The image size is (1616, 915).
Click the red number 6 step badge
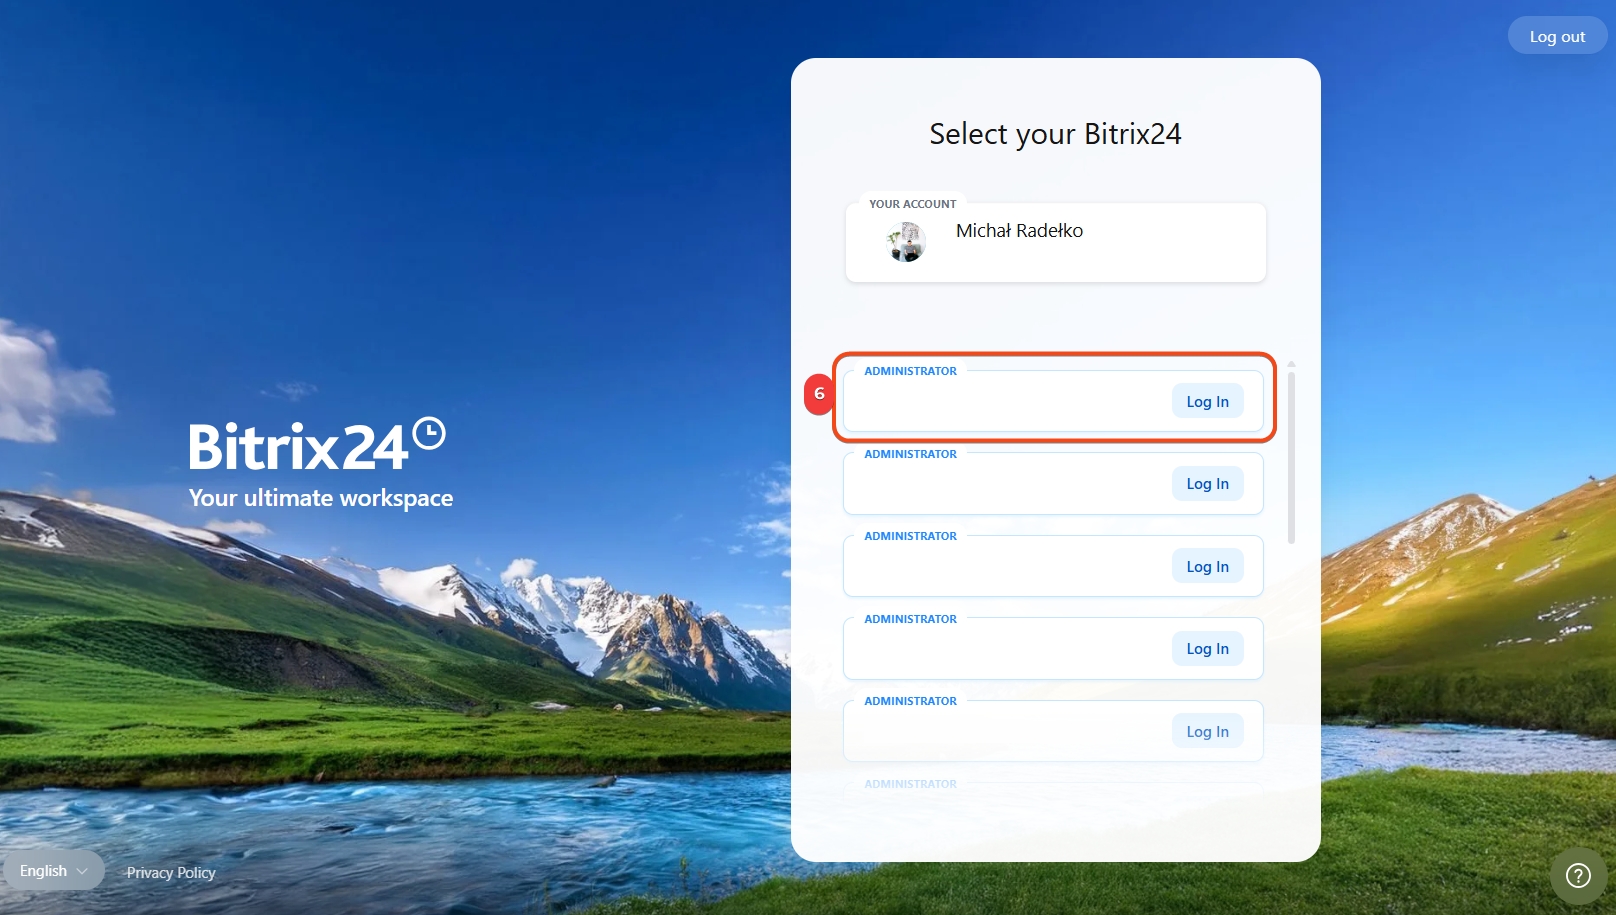click(x=819, y=394)
